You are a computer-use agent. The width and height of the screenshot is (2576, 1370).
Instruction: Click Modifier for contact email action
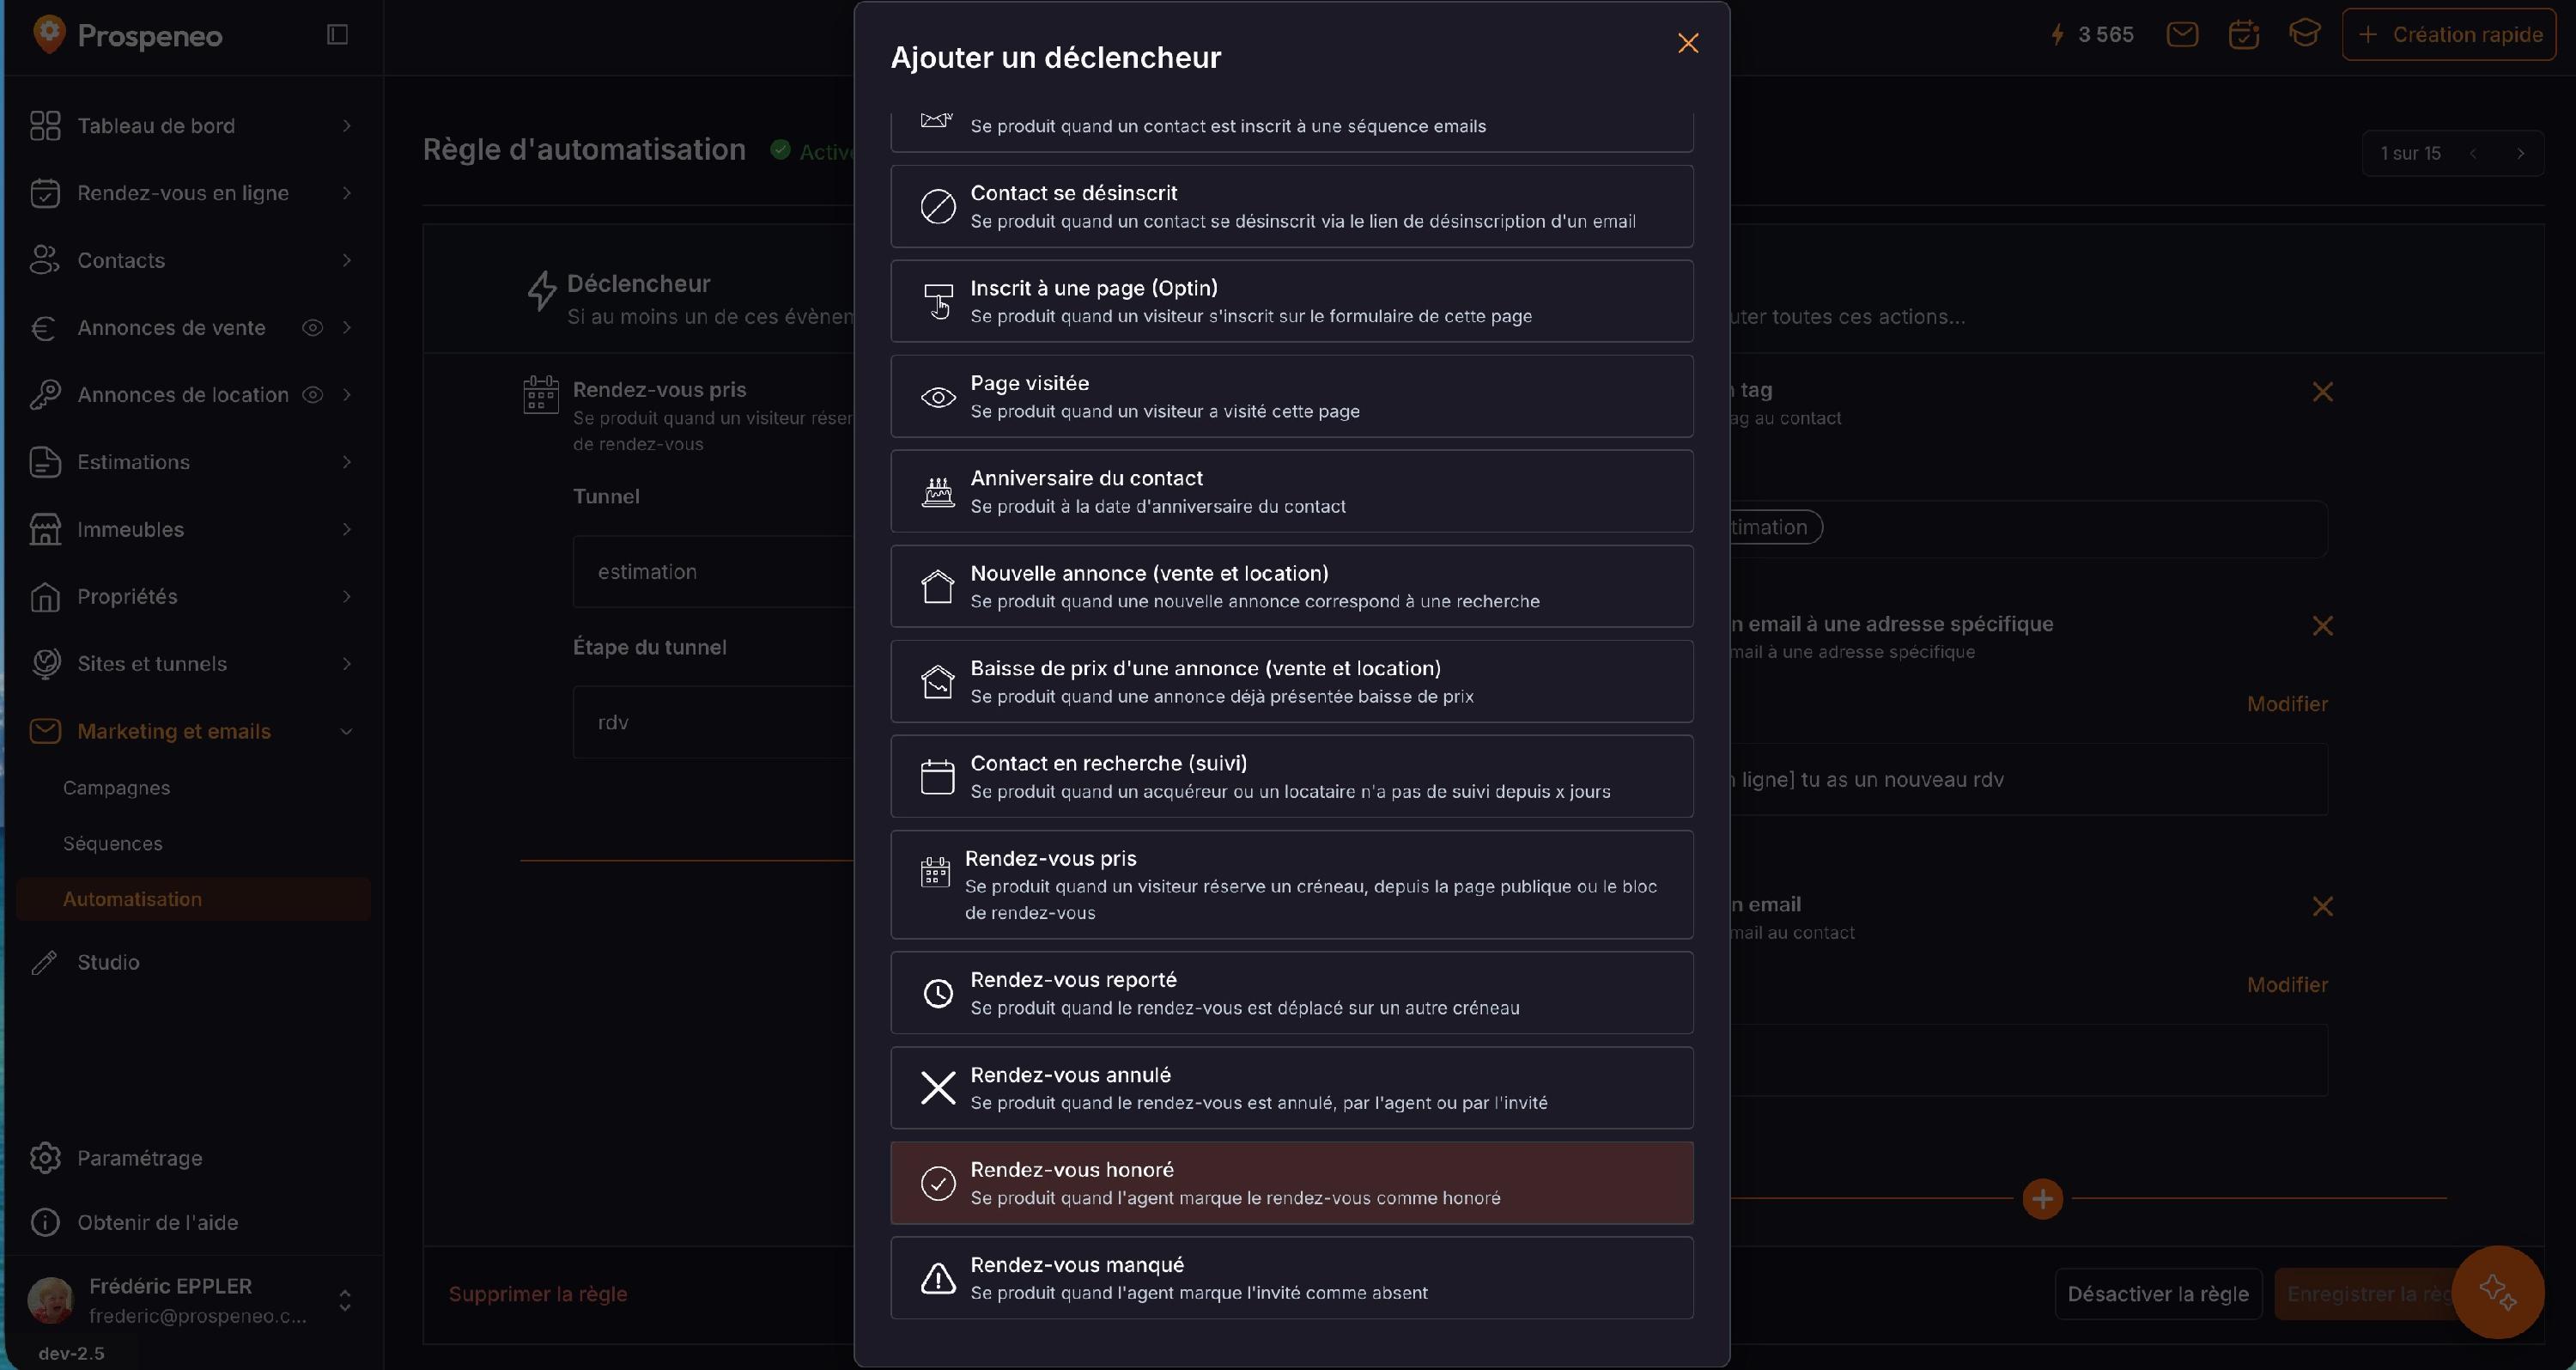2287,985
